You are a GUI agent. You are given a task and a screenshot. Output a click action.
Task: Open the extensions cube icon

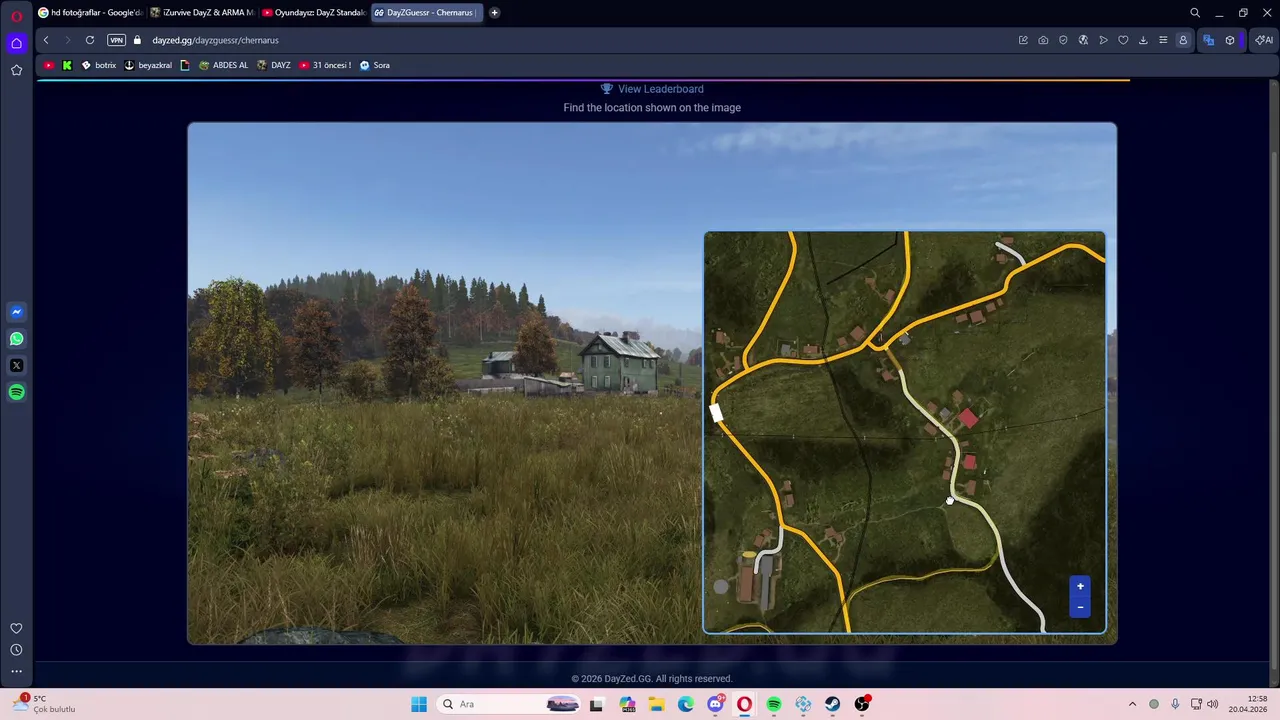click(x=1230, y=40)
